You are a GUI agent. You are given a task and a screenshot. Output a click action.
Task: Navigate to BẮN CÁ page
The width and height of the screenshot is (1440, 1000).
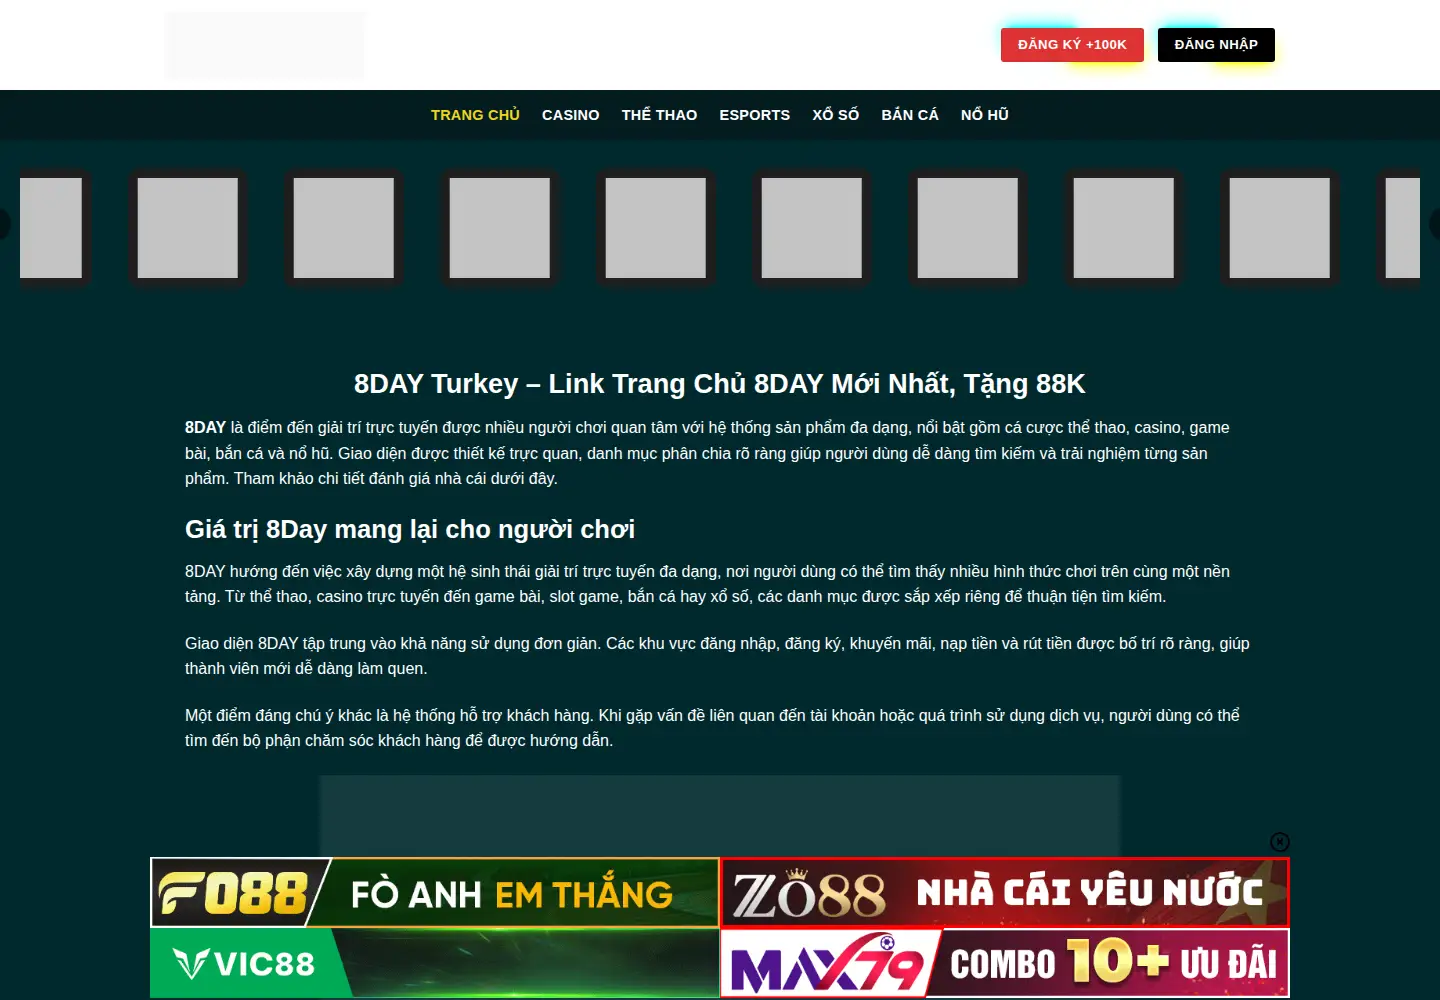click(x=910, y=115)
